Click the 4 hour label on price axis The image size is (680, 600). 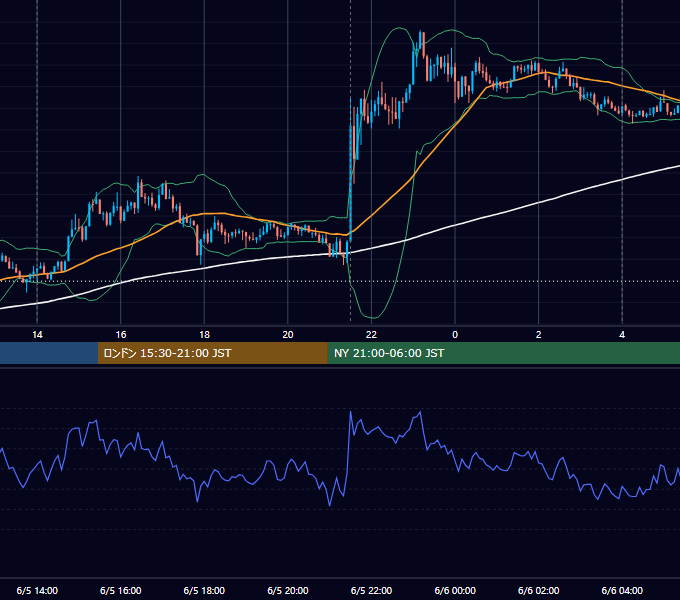click(x=622, y=335)
